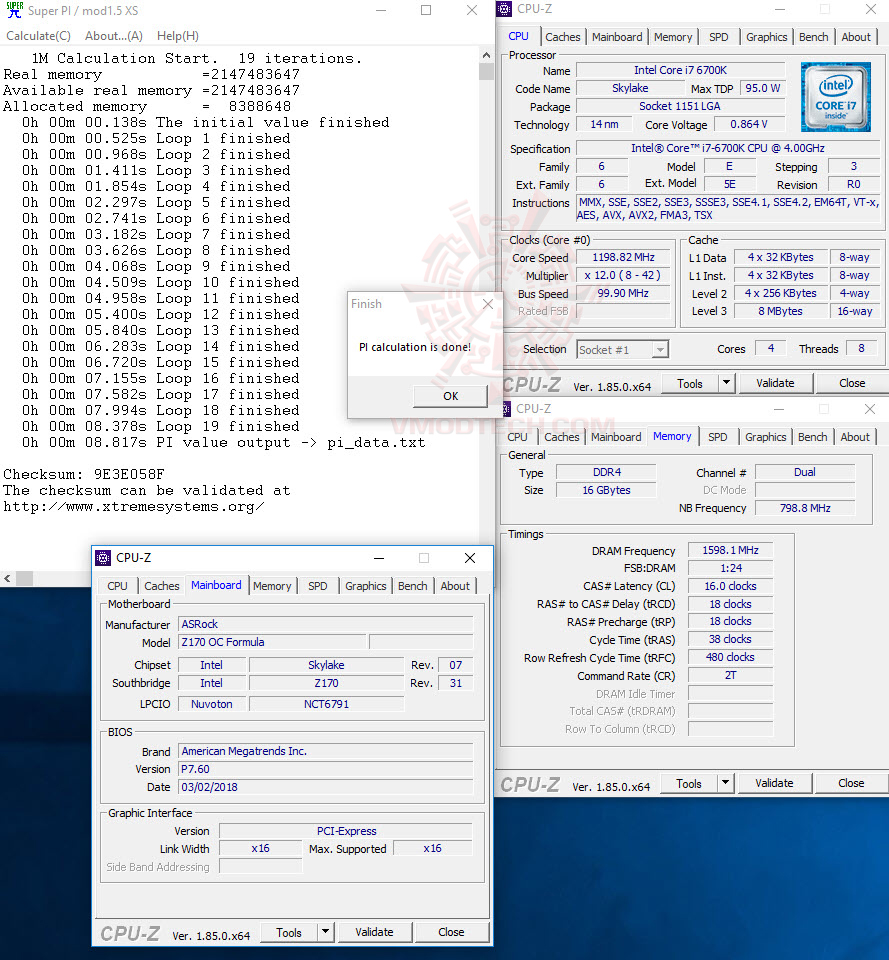Close the Finish dialog with X

coord(488,304)
